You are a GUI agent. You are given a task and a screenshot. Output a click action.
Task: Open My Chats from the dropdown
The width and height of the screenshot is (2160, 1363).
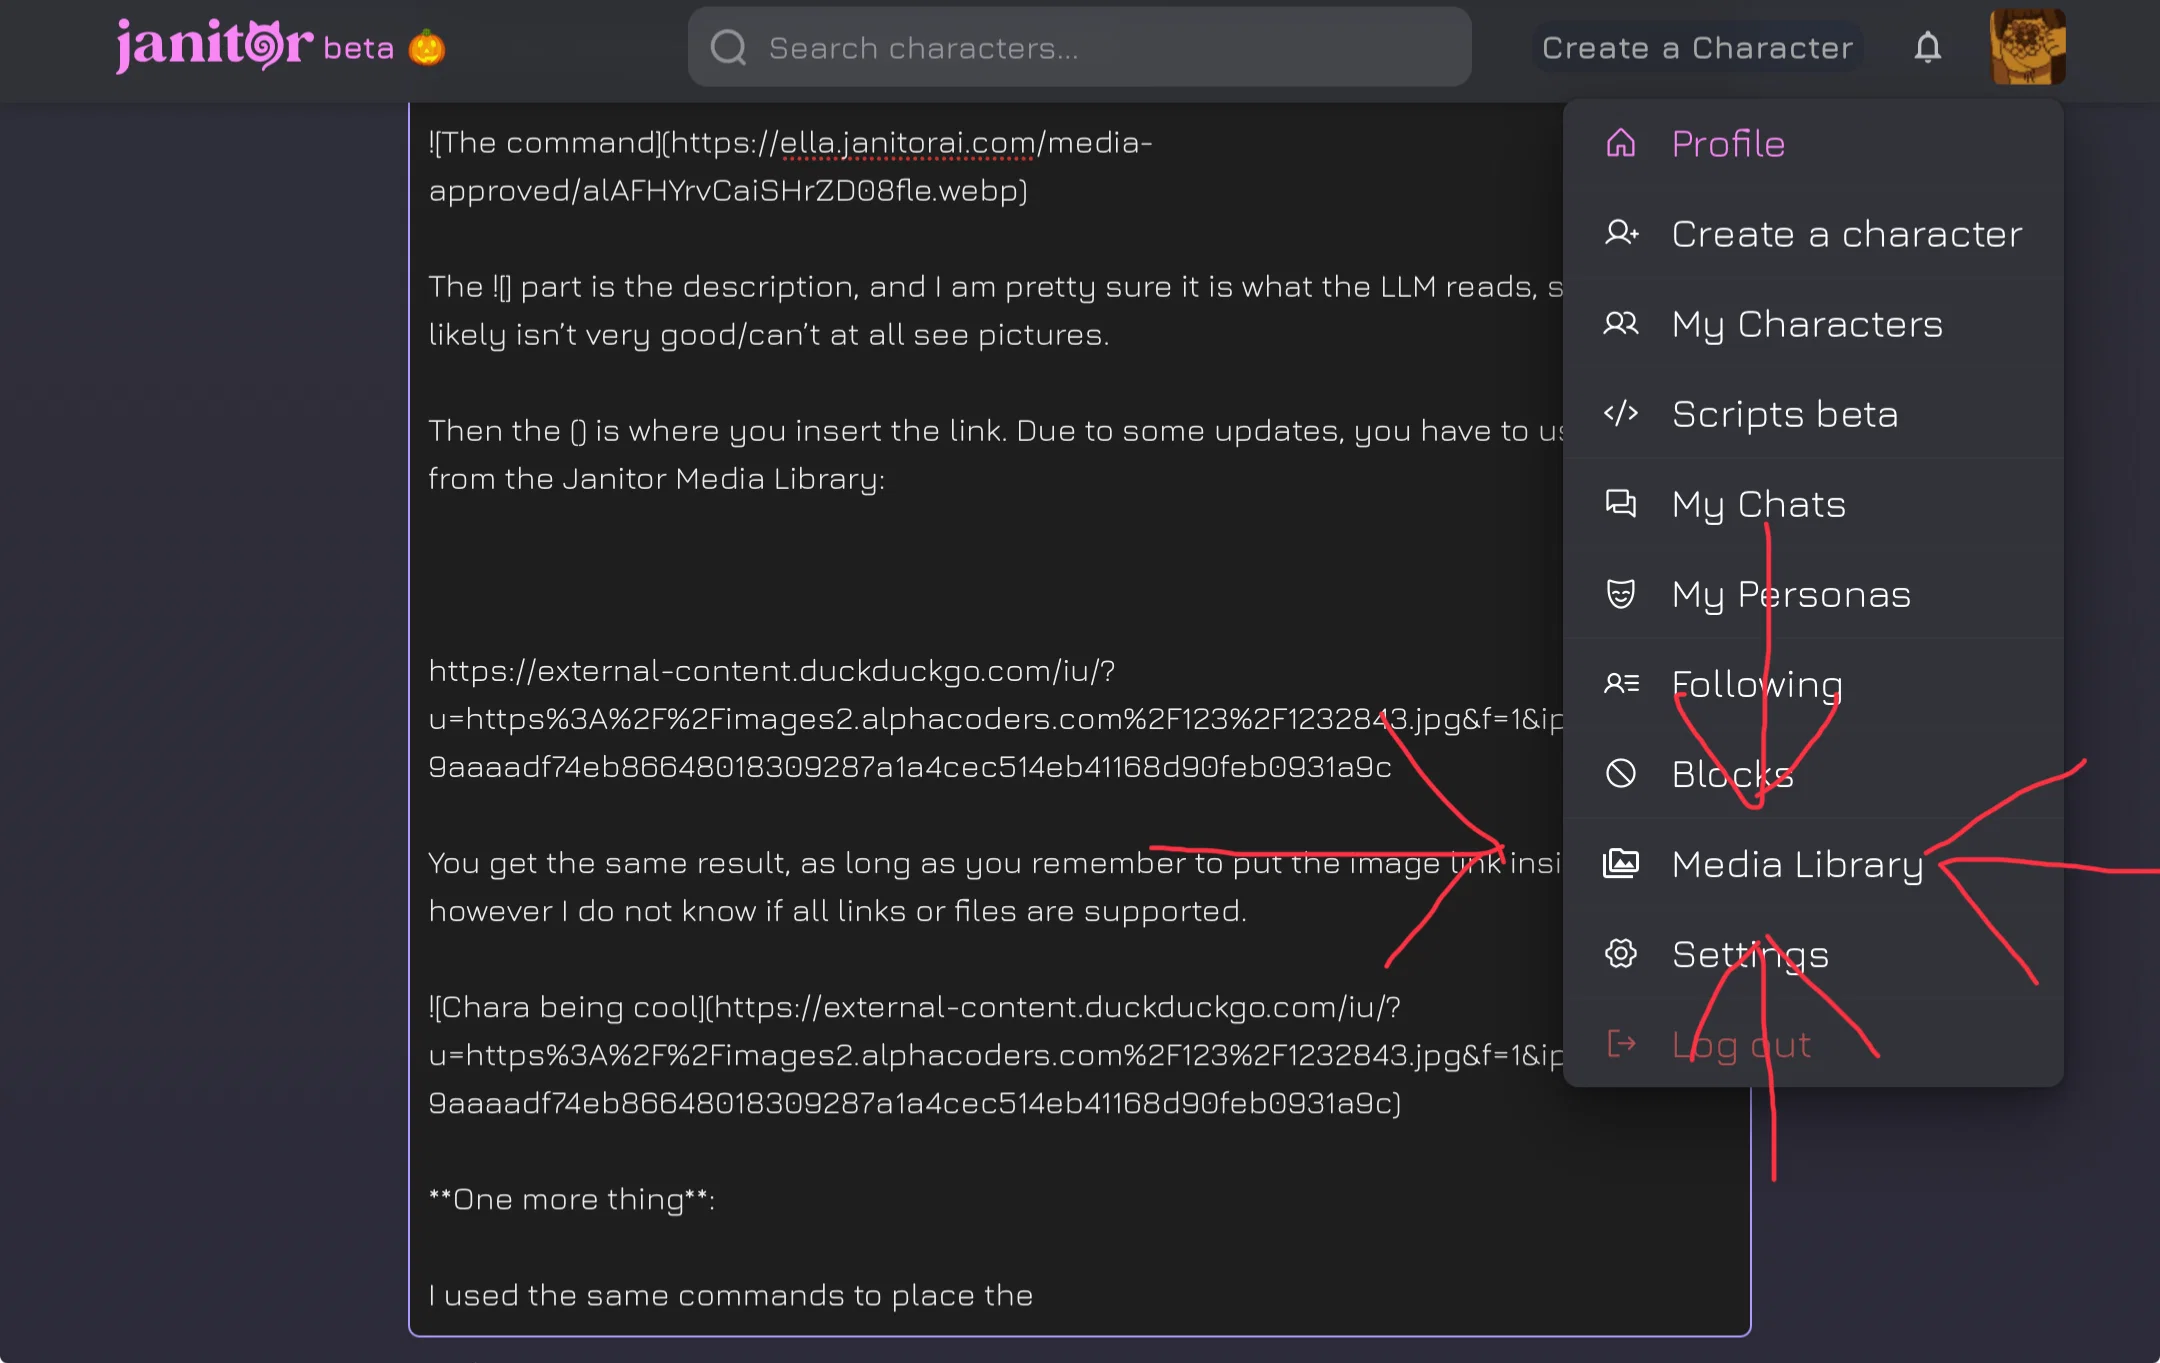[x=1813, y=504]
